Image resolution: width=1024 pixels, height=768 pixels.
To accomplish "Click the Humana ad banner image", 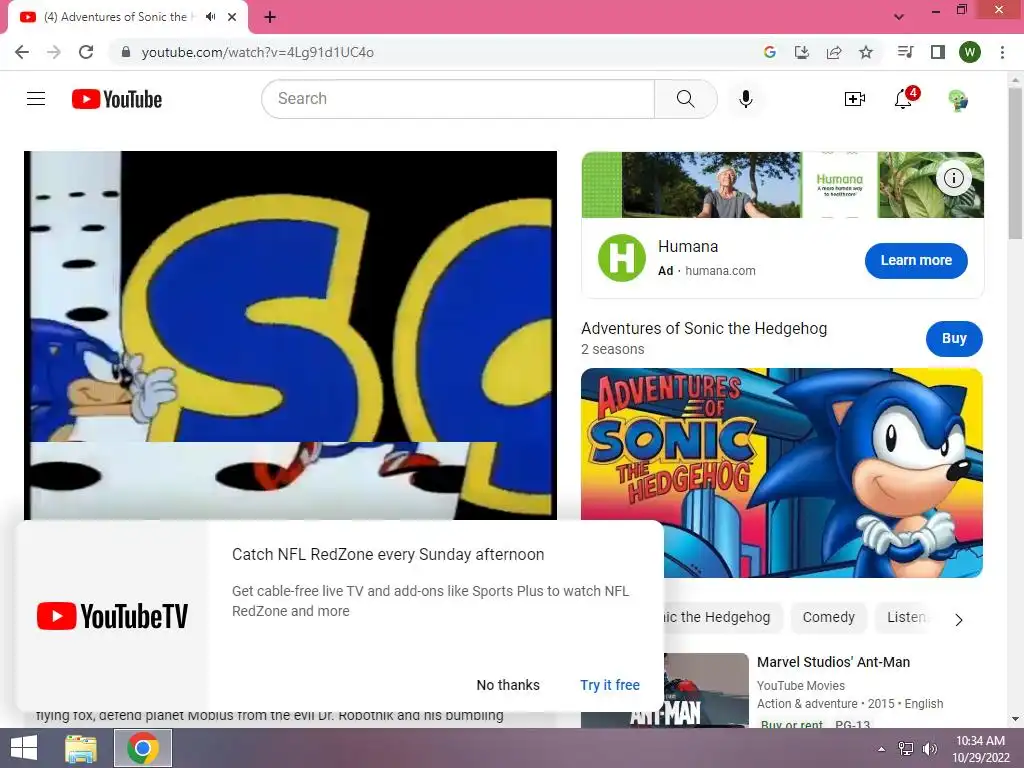I will 782,185.
